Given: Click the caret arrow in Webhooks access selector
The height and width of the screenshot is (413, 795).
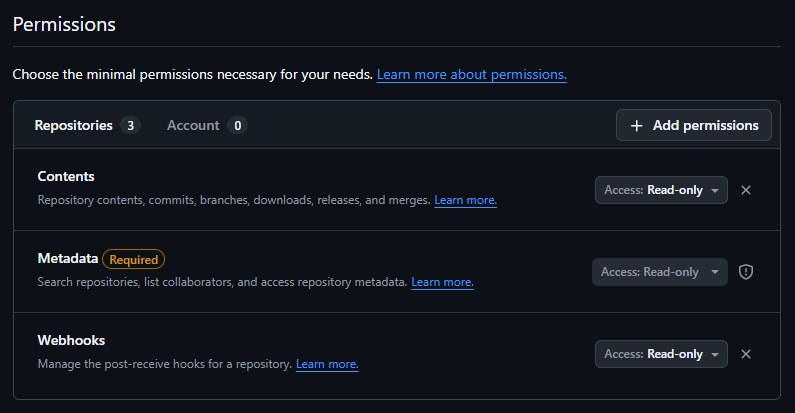Looking at the screenshot, I should tap(715, 355).
